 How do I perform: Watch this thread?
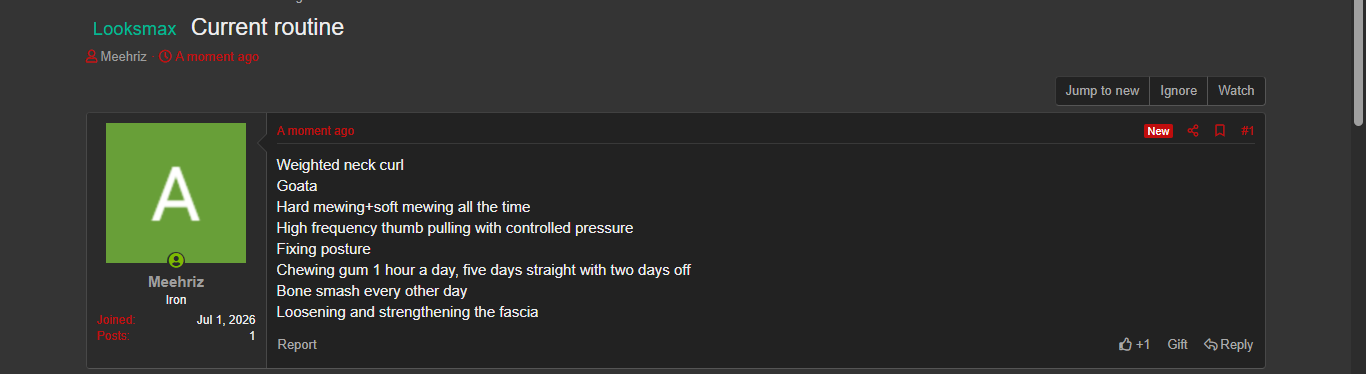1236,91
